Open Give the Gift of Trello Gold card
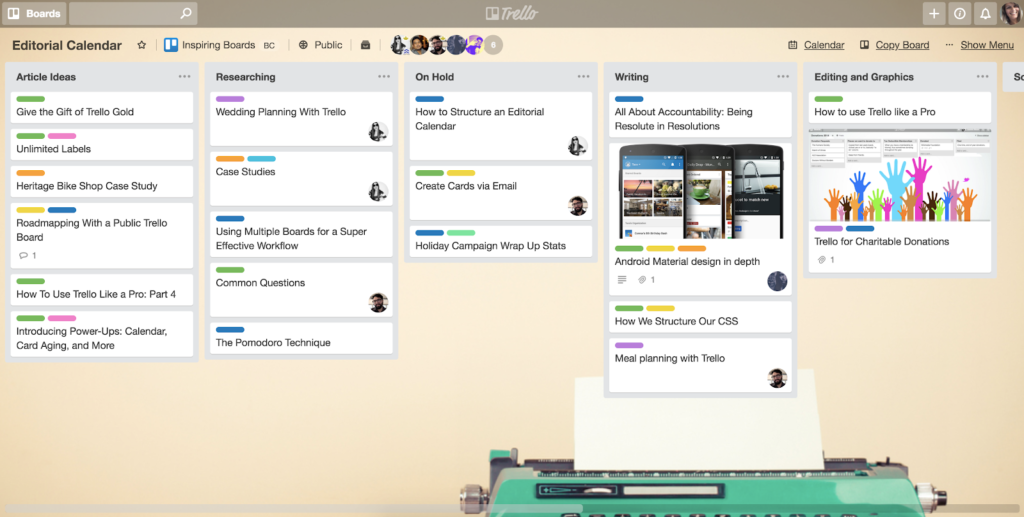 click(102, 107)
